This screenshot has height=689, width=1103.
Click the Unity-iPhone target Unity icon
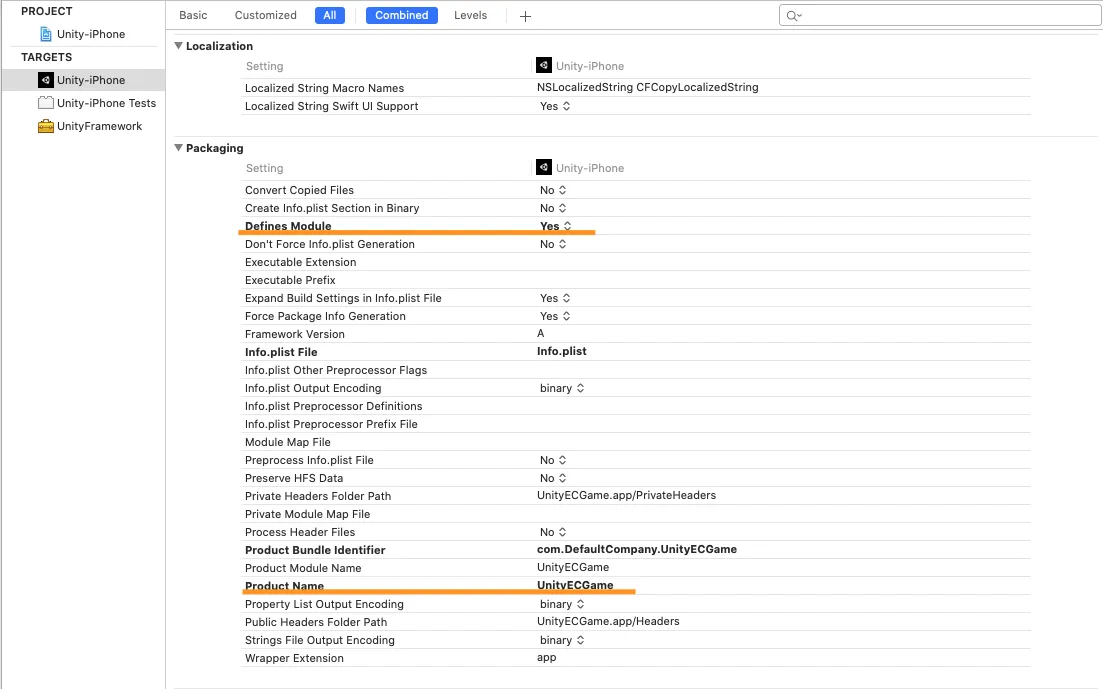[x=46, y=80]
